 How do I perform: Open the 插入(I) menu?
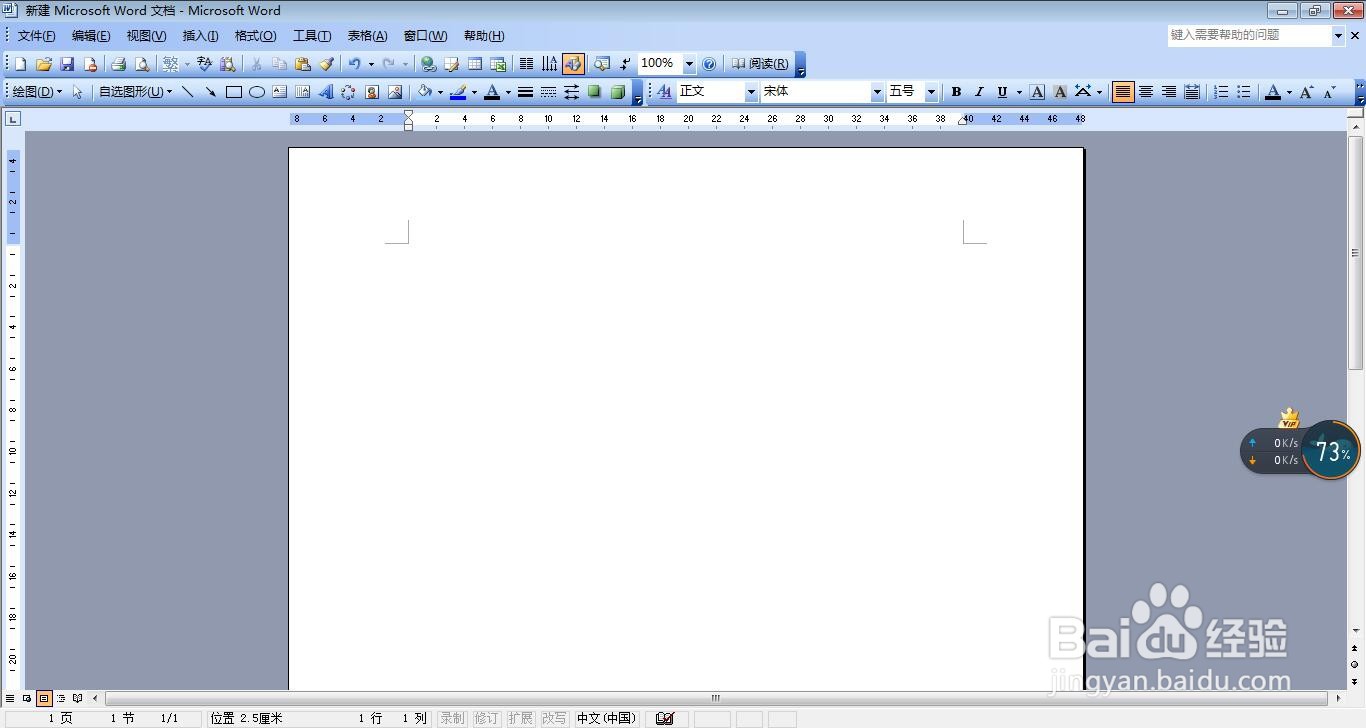click(x=200, y=36)
